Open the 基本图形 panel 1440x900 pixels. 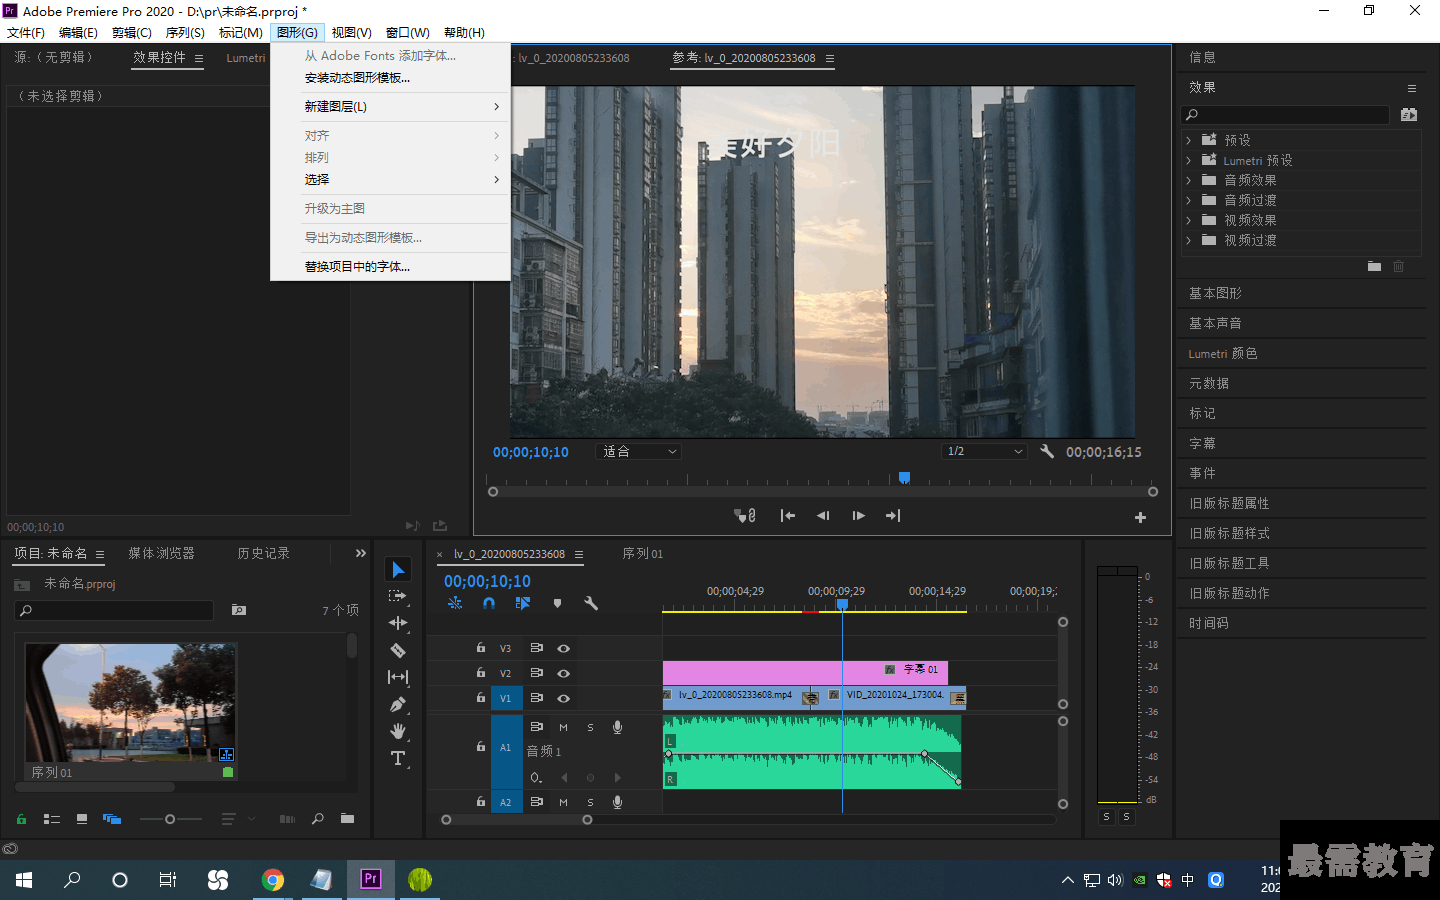(1215, 293)
